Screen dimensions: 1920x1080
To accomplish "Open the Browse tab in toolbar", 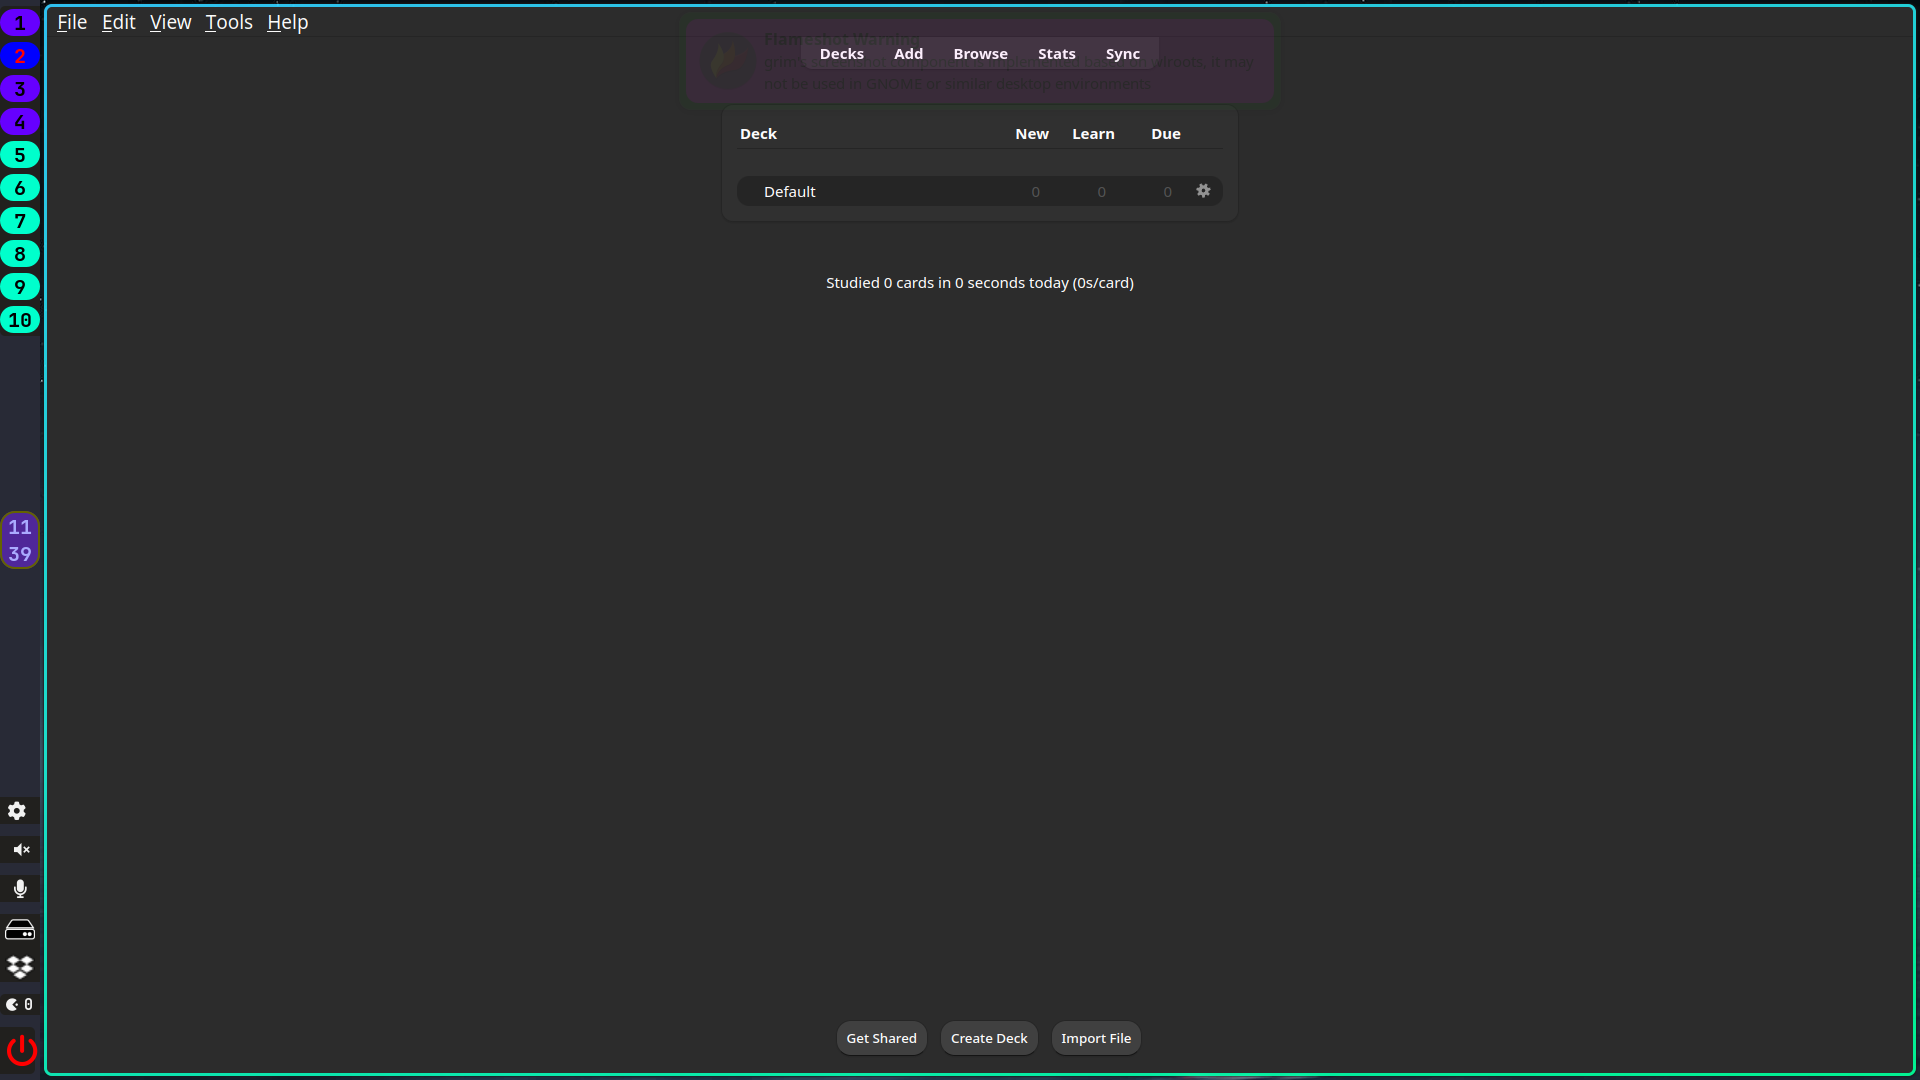I will (x=980, y=54).
